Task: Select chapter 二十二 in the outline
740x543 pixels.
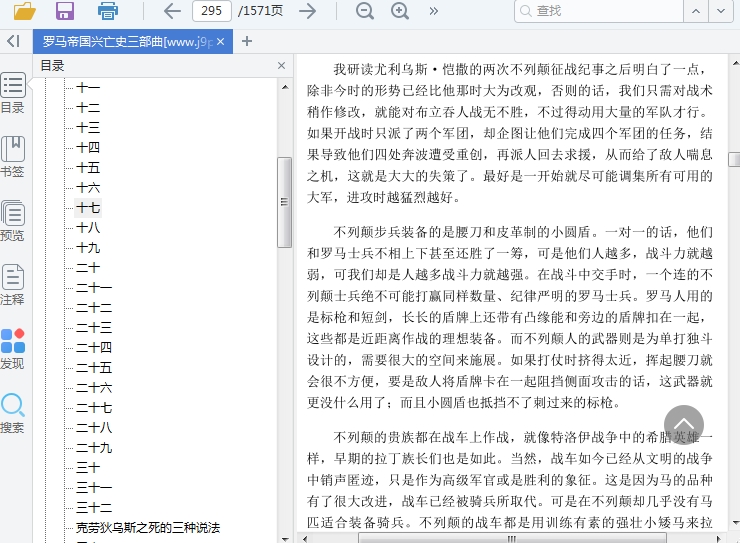Action: coord(94,308)
